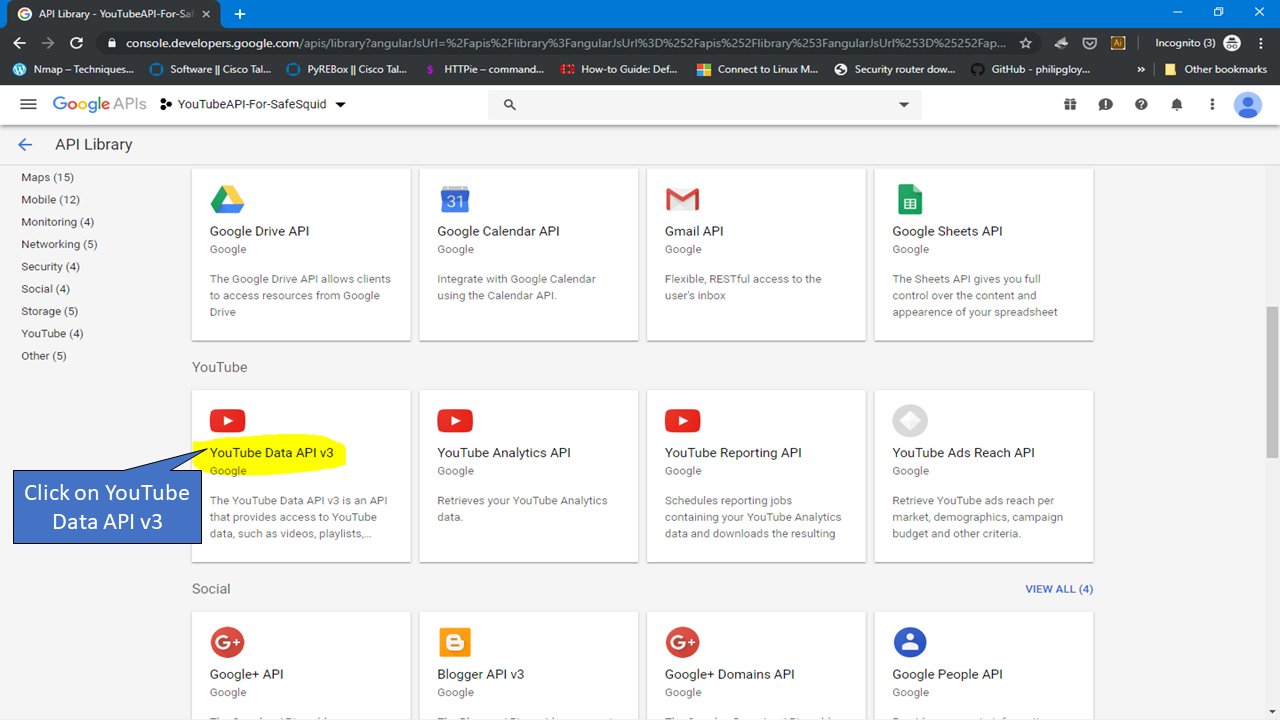
Task: Click the user account avatar in console
Action: coord(1248,104)
